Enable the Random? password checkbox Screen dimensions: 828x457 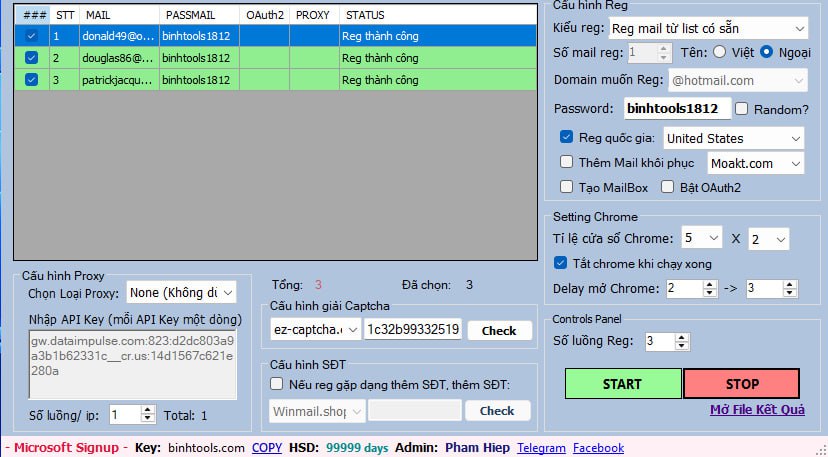[741, 109]
